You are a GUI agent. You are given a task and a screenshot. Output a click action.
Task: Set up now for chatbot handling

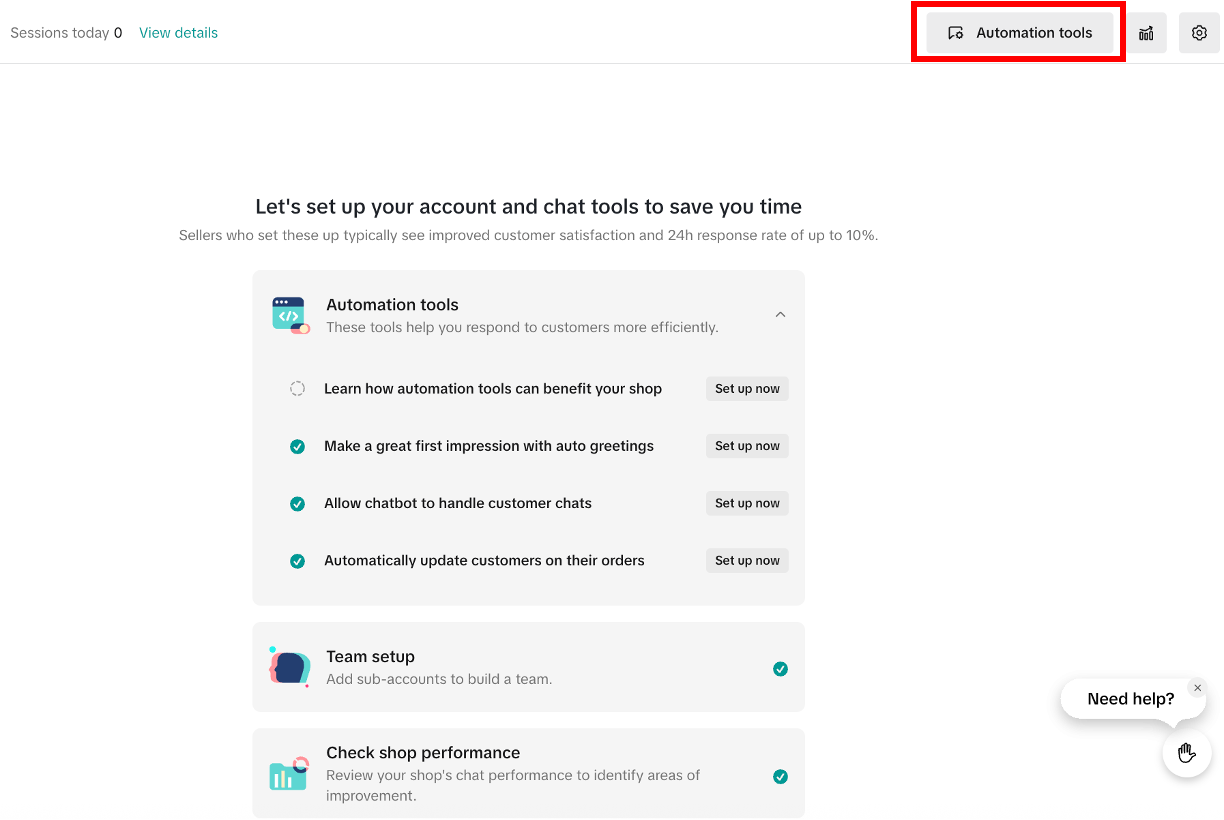[x=747, y=503]
